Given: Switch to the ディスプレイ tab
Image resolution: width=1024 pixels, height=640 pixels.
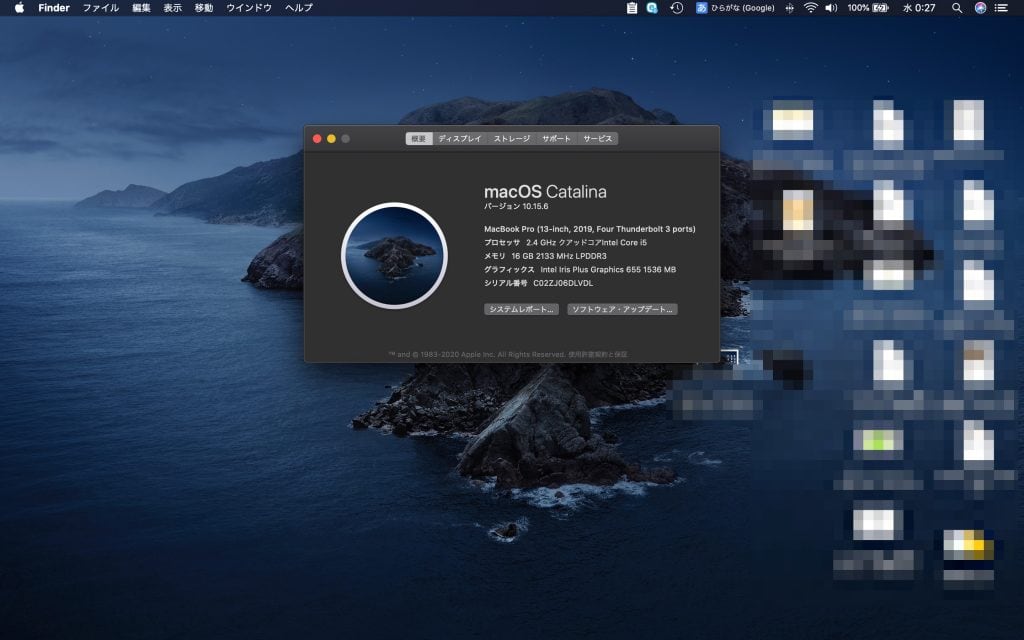Looking at the screenshot, I should [x=460, y=138].
